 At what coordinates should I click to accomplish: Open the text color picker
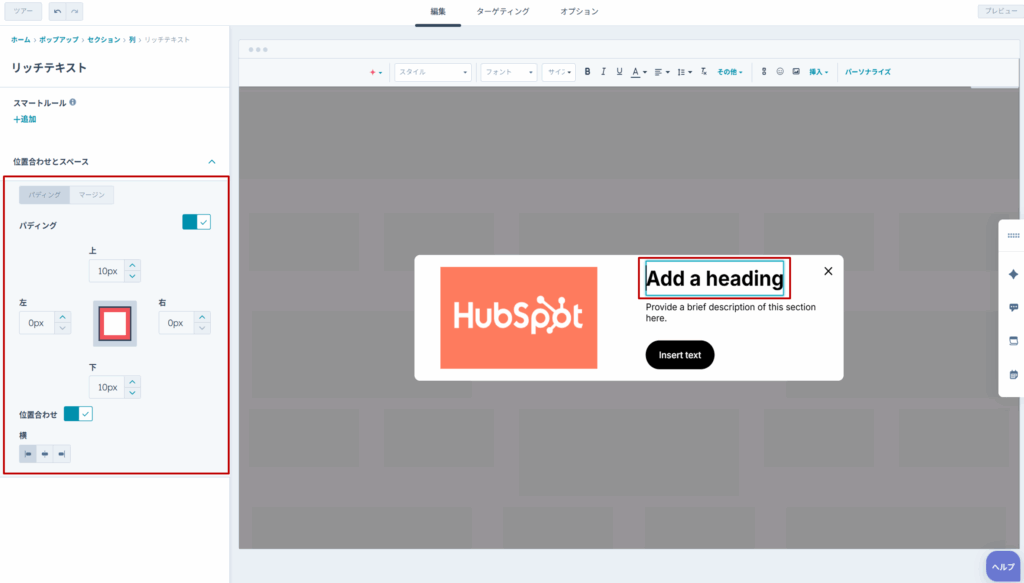tap(637, 72)
